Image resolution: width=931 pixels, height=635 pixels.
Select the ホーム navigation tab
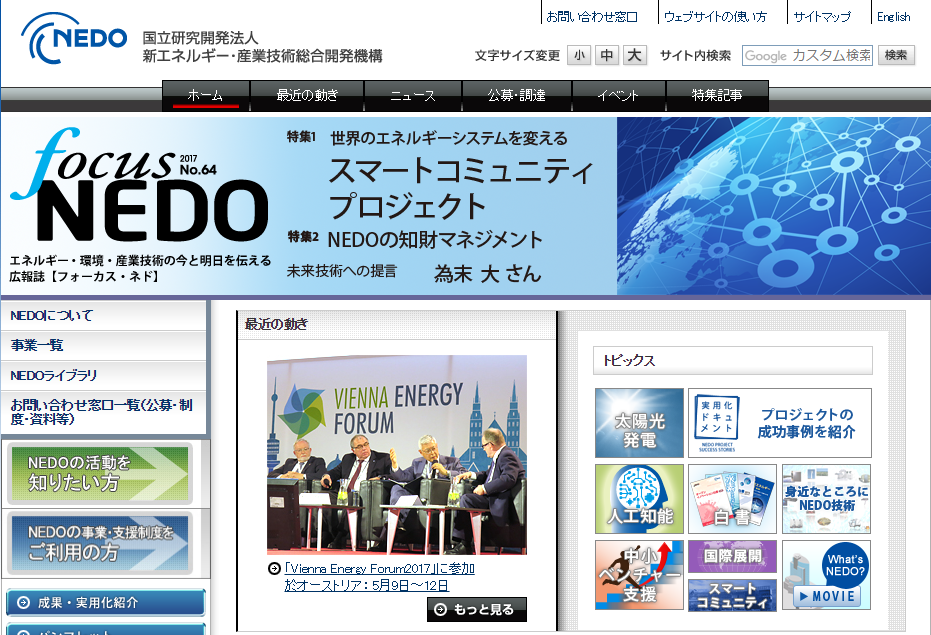(x=205, y=96)
